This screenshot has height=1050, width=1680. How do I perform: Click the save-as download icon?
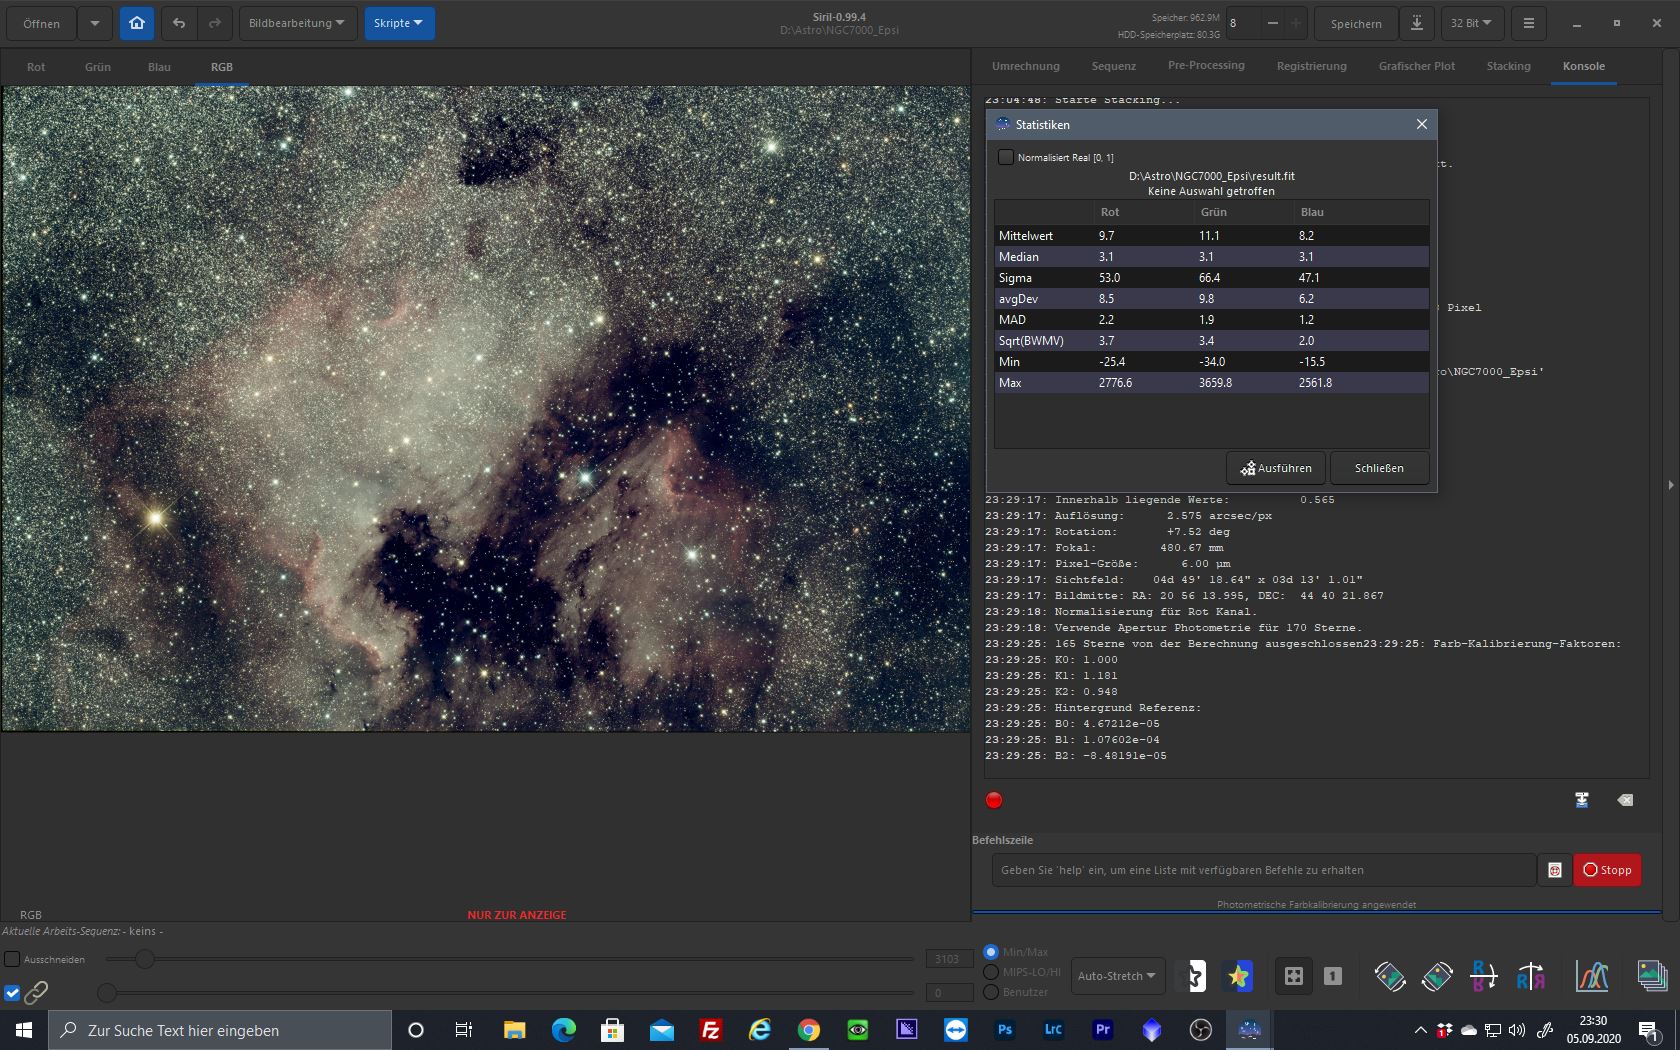[x=1417, y=23]
